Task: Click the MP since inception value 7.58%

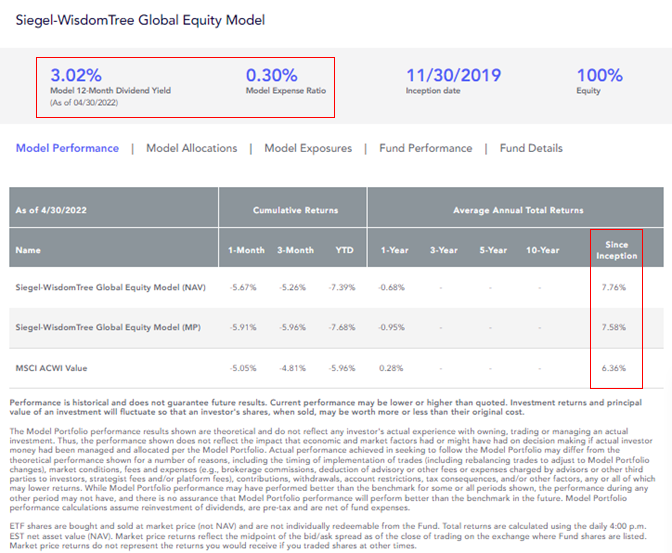Action: [614, 327]
